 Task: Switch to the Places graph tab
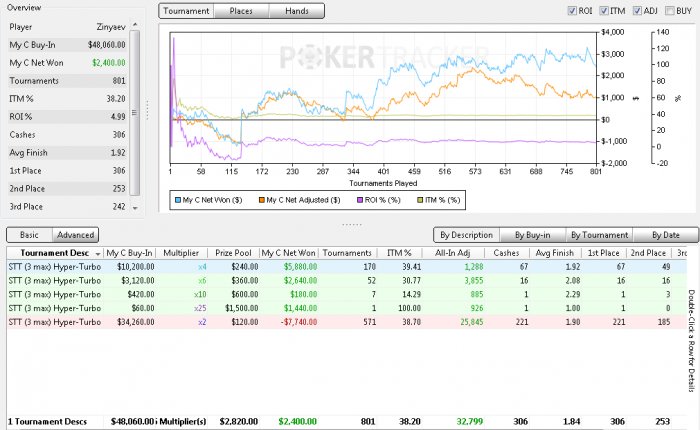click(x=241, y=12)
